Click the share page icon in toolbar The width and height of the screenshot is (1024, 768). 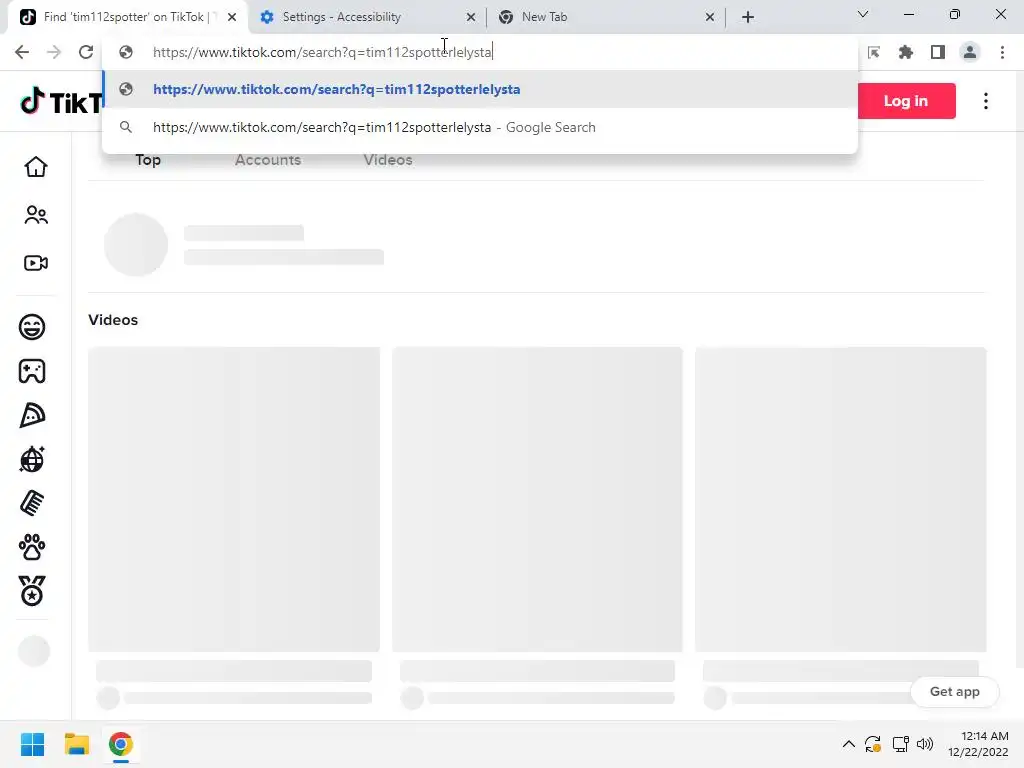874,52
